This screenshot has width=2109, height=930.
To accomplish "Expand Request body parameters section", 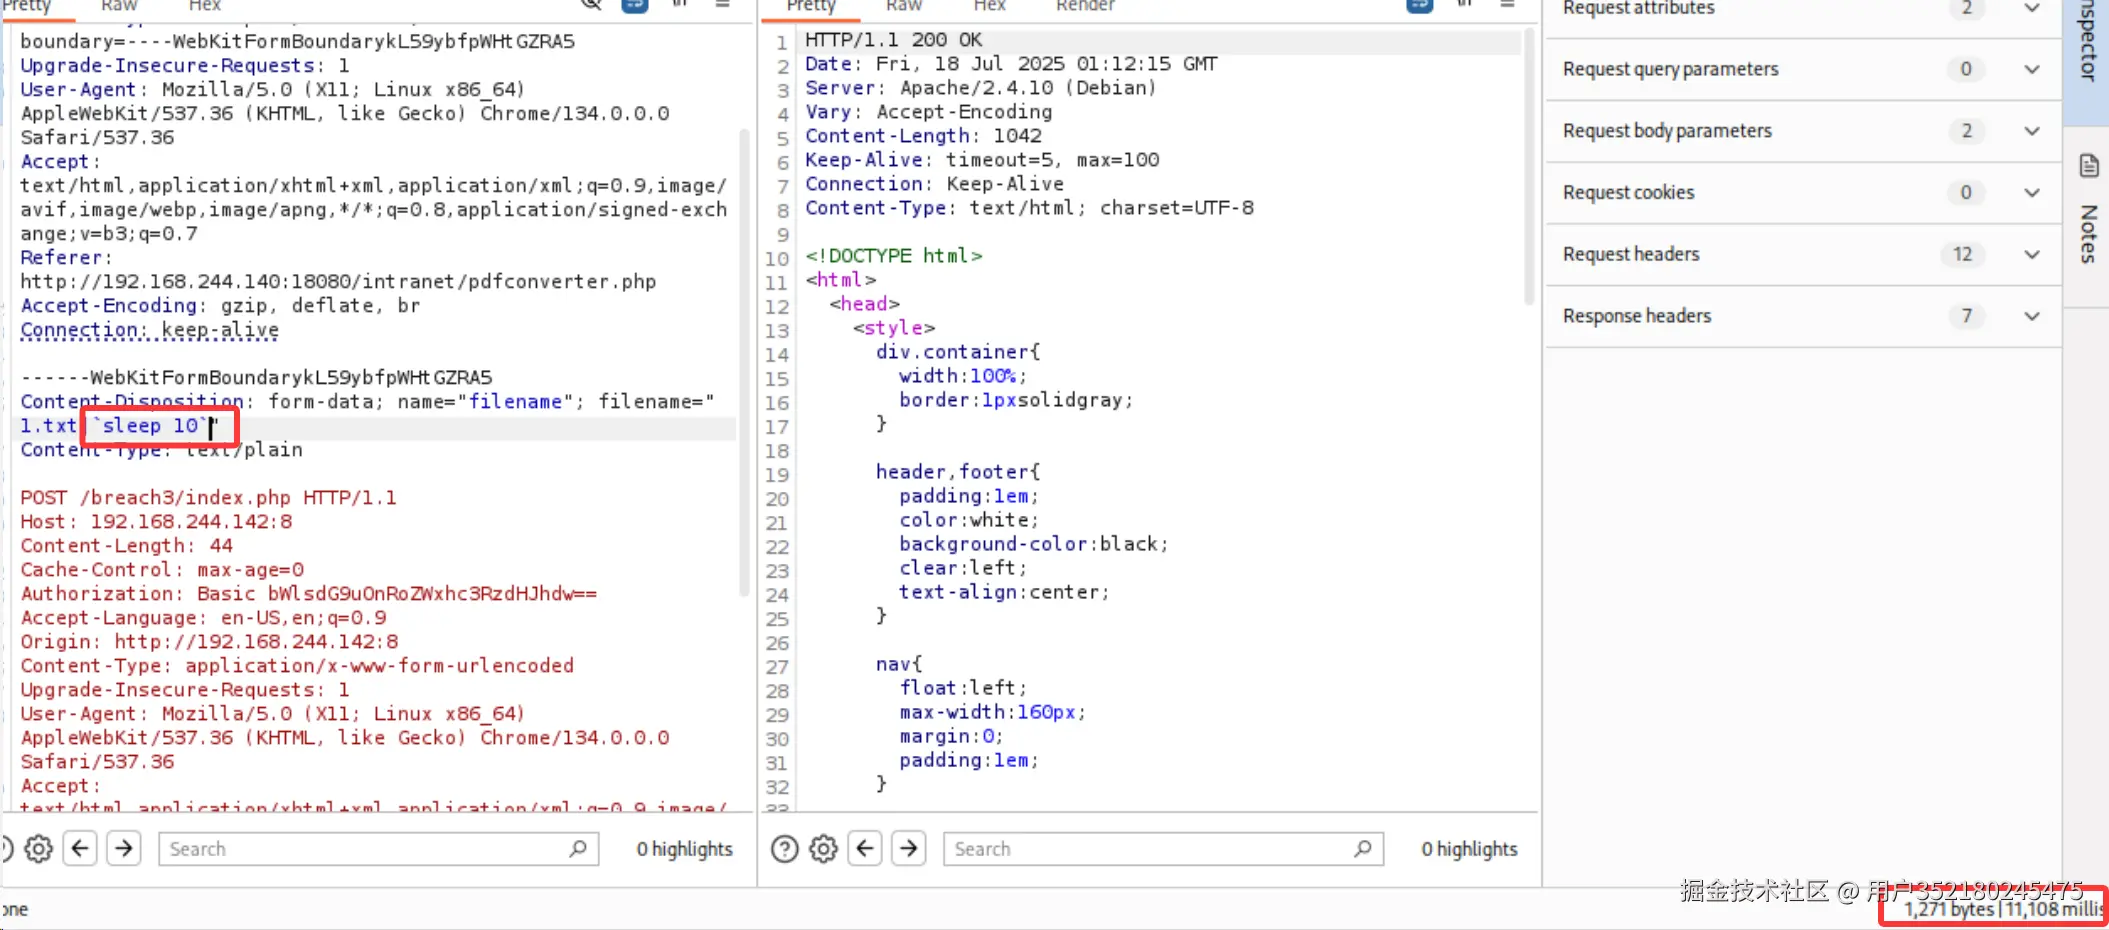I will click(x=2032, y=131).
